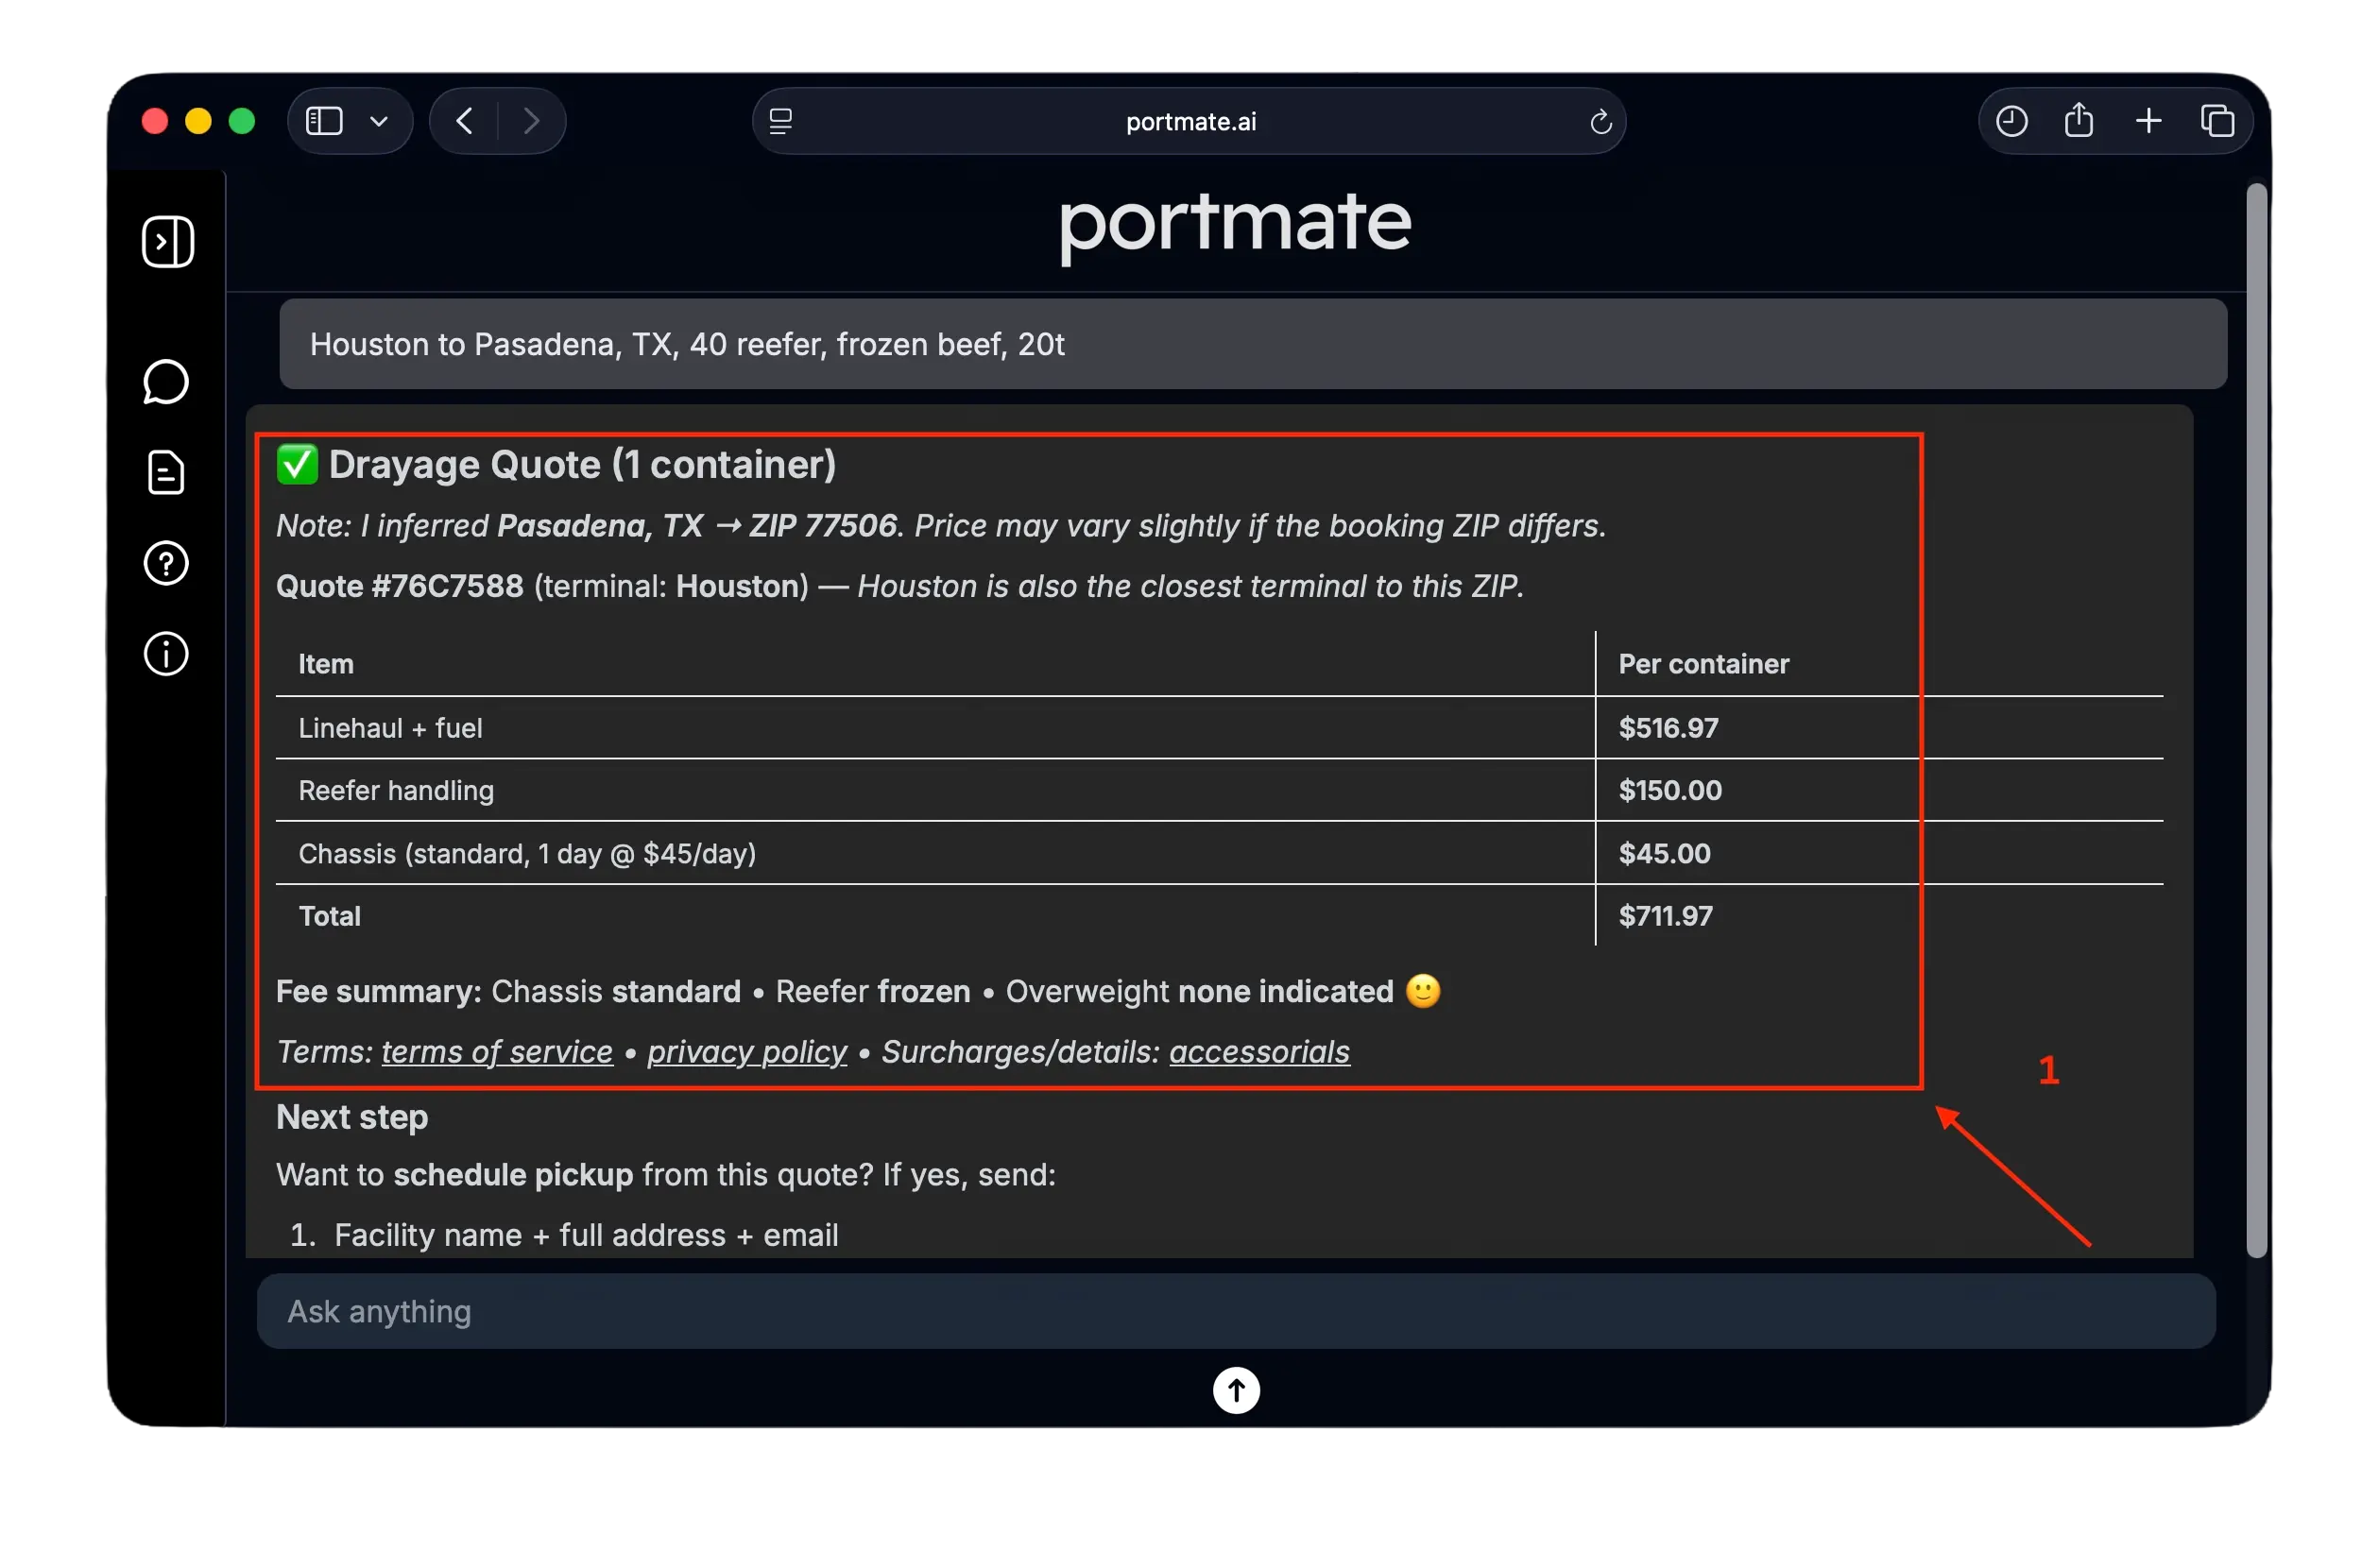Open the accessorials link
Image resolution: width=2379 pixels, height=1568 pixels.
(x=1259, y=1051)
